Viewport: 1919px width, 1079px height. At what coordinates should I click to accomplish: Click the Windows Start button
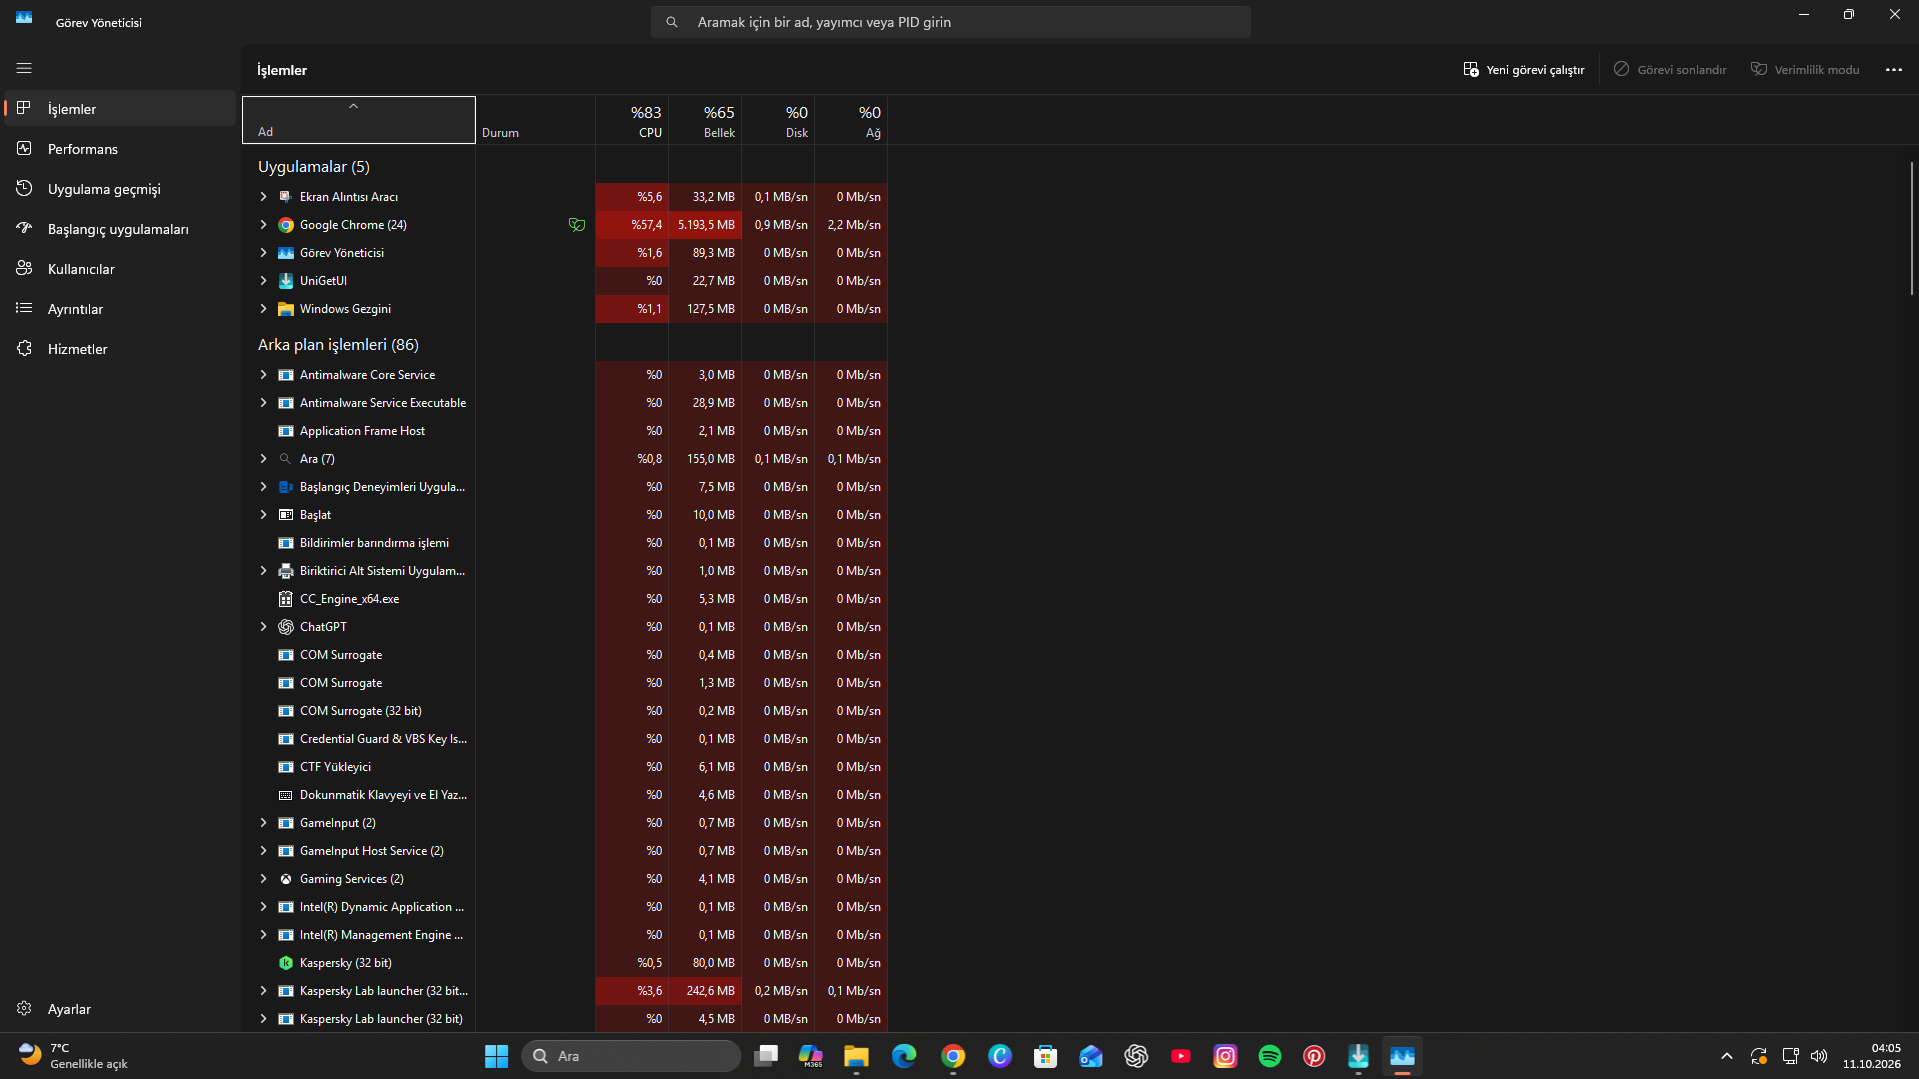click(x=496, y=1056)
